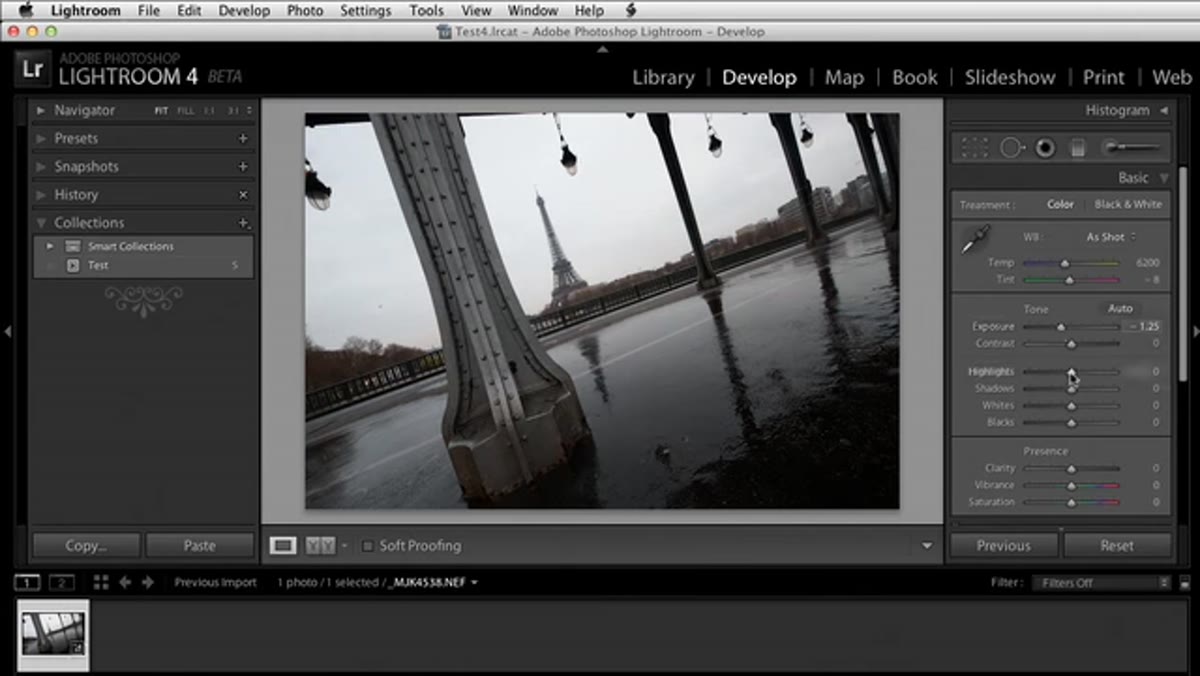The image size is (1200, 676).
Task: Switch to Before/After YY view
Action: (320, 545)
